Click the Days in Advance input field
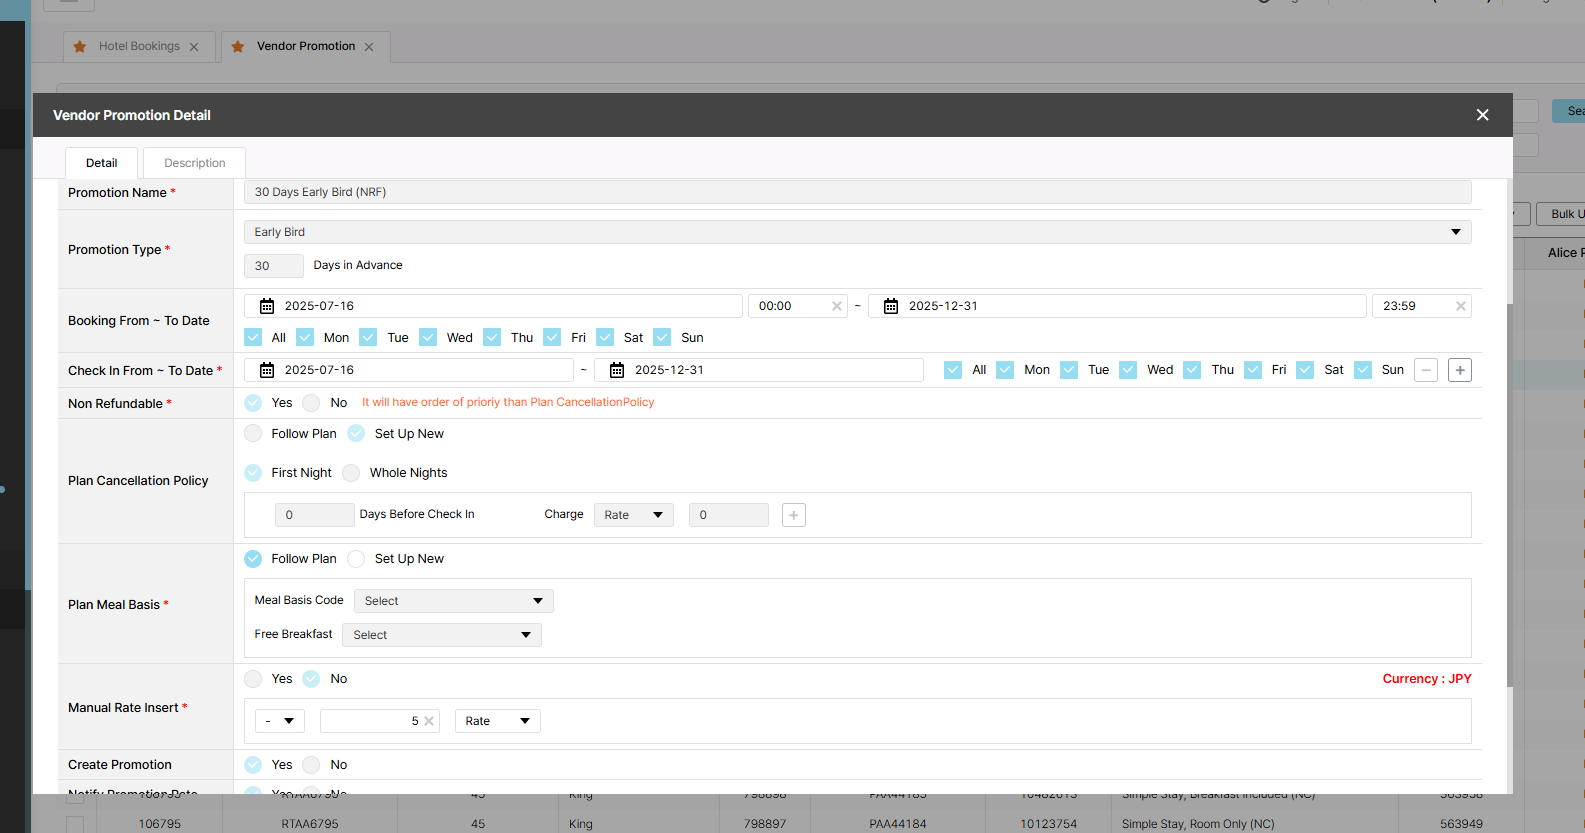Screen dimensions: 1585x833 [273, 266]
